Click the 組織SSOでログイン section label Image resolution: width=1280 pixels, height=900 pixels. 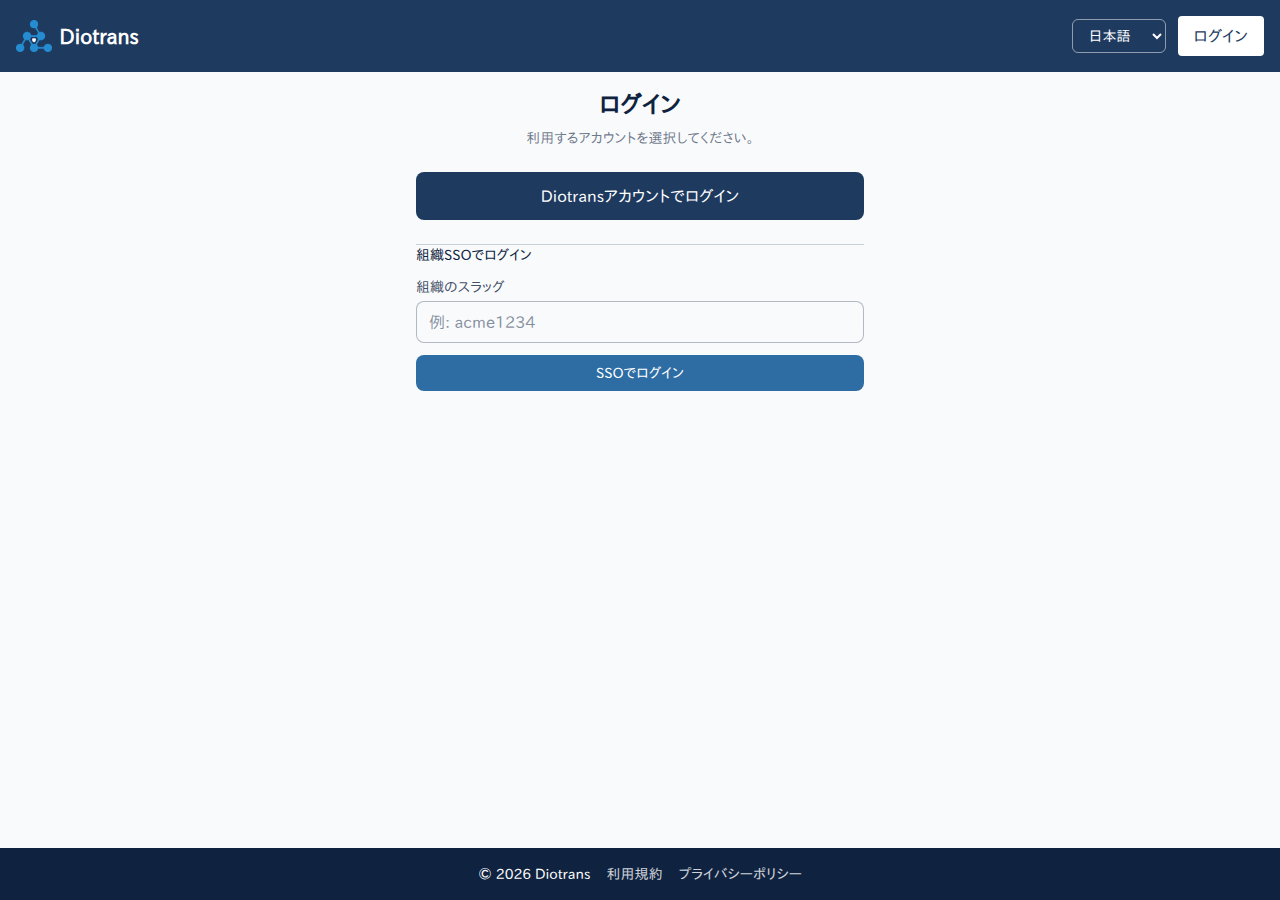click(x=474, y=255)
